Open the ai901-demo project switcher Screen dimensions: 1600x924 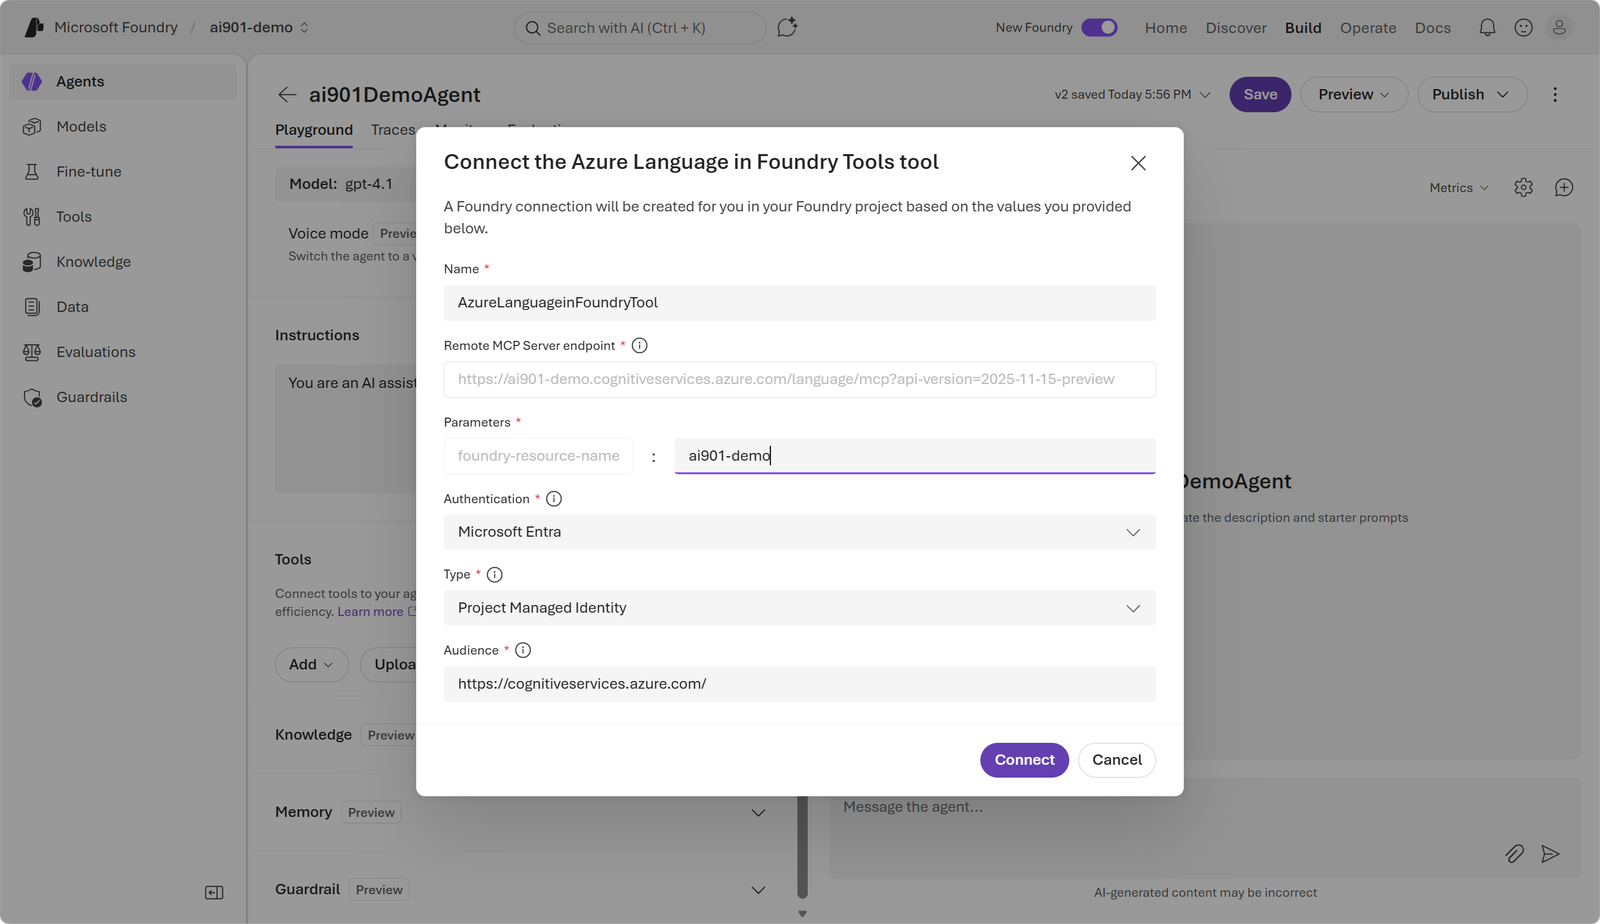[260, 28]
